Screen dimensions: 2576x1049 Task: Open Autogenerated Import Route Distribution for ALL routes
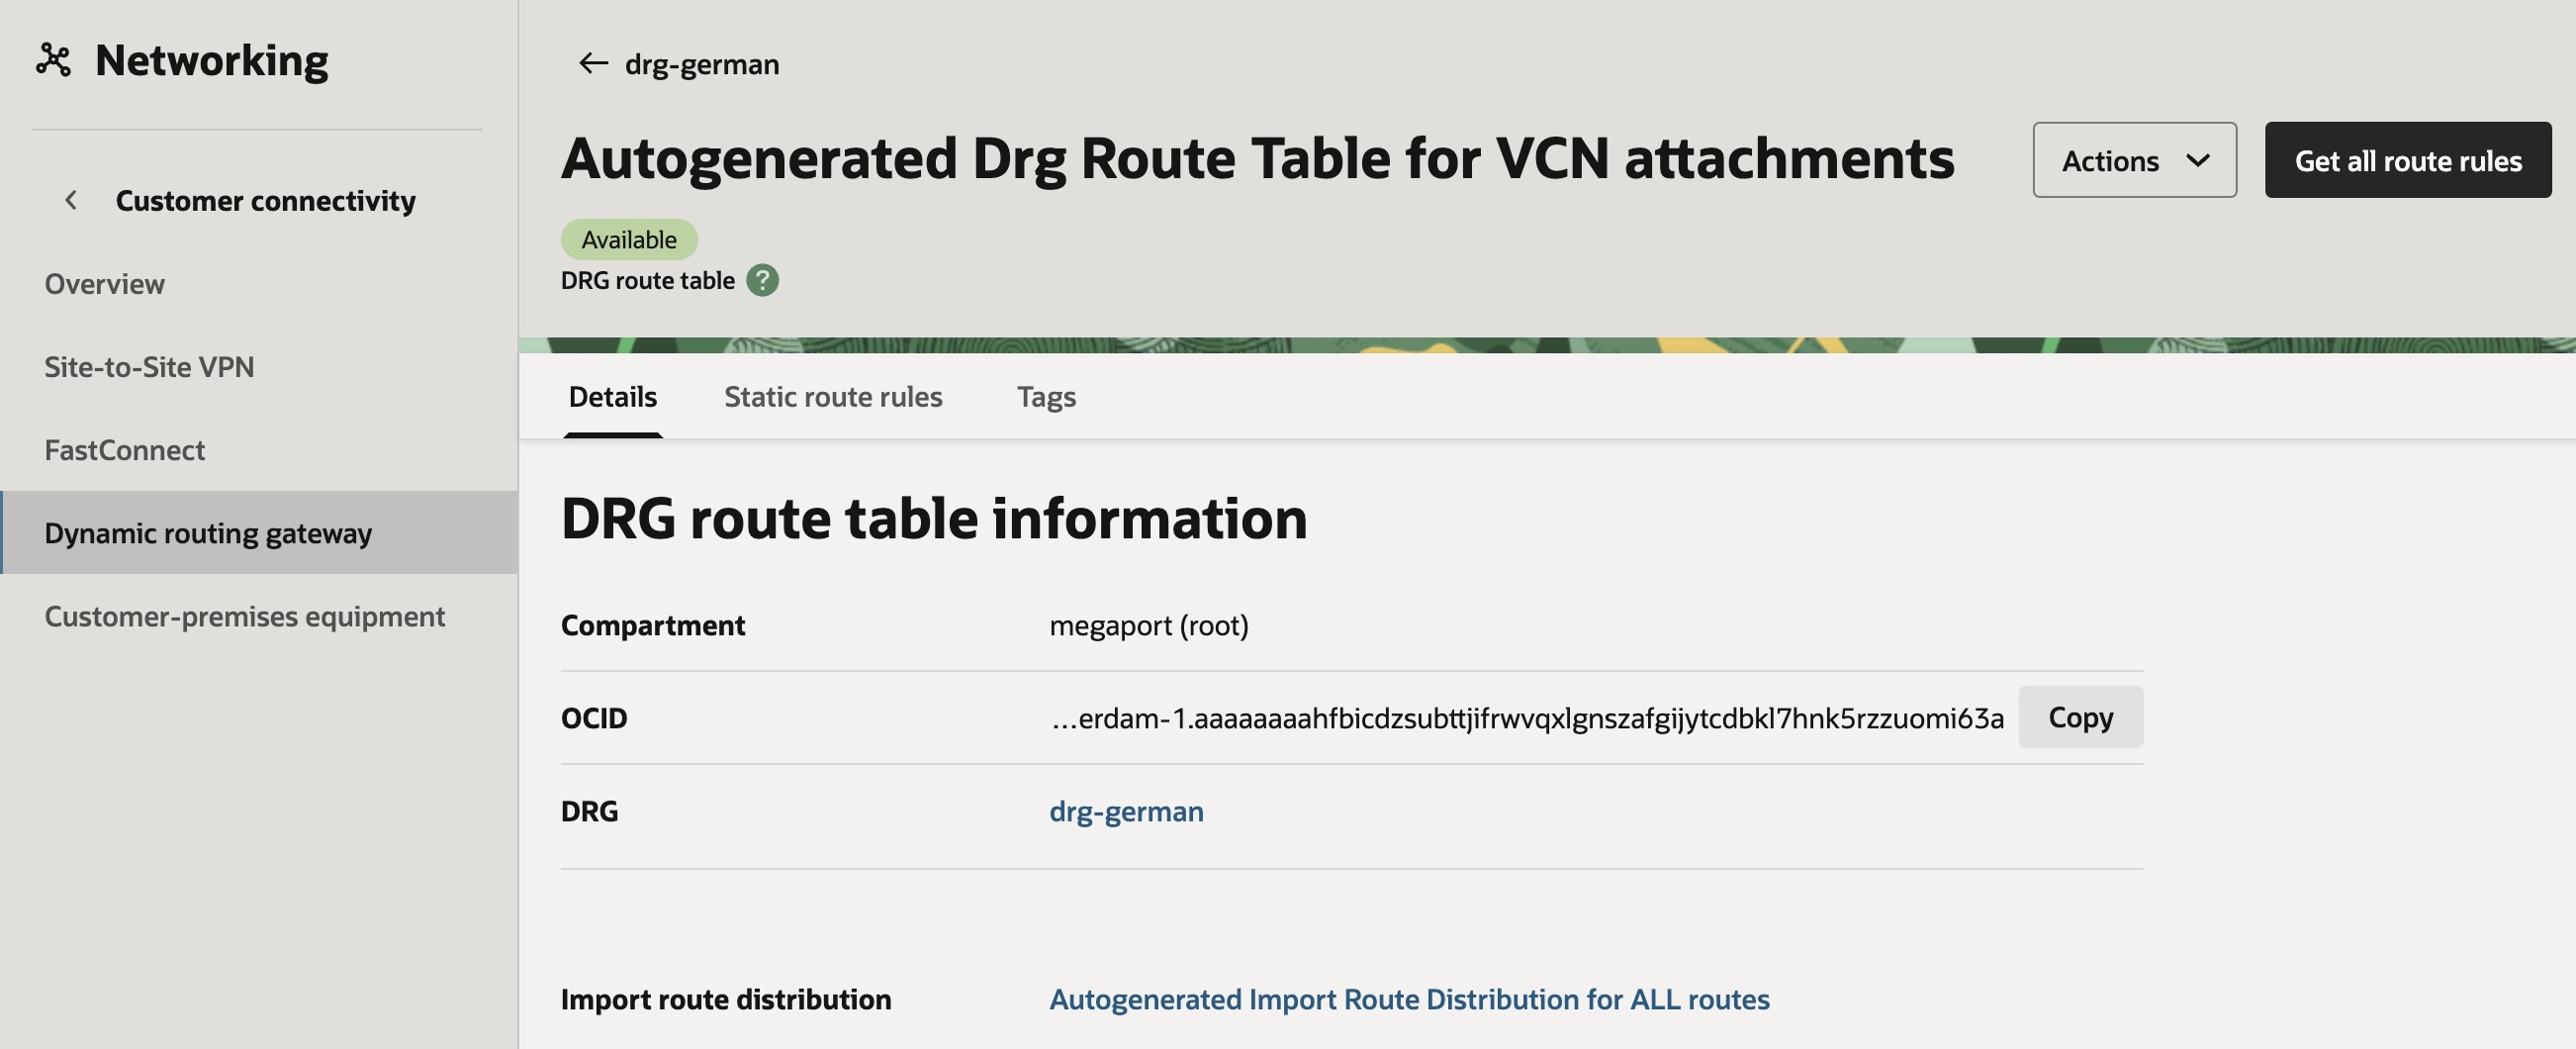tap(1408, 998)
